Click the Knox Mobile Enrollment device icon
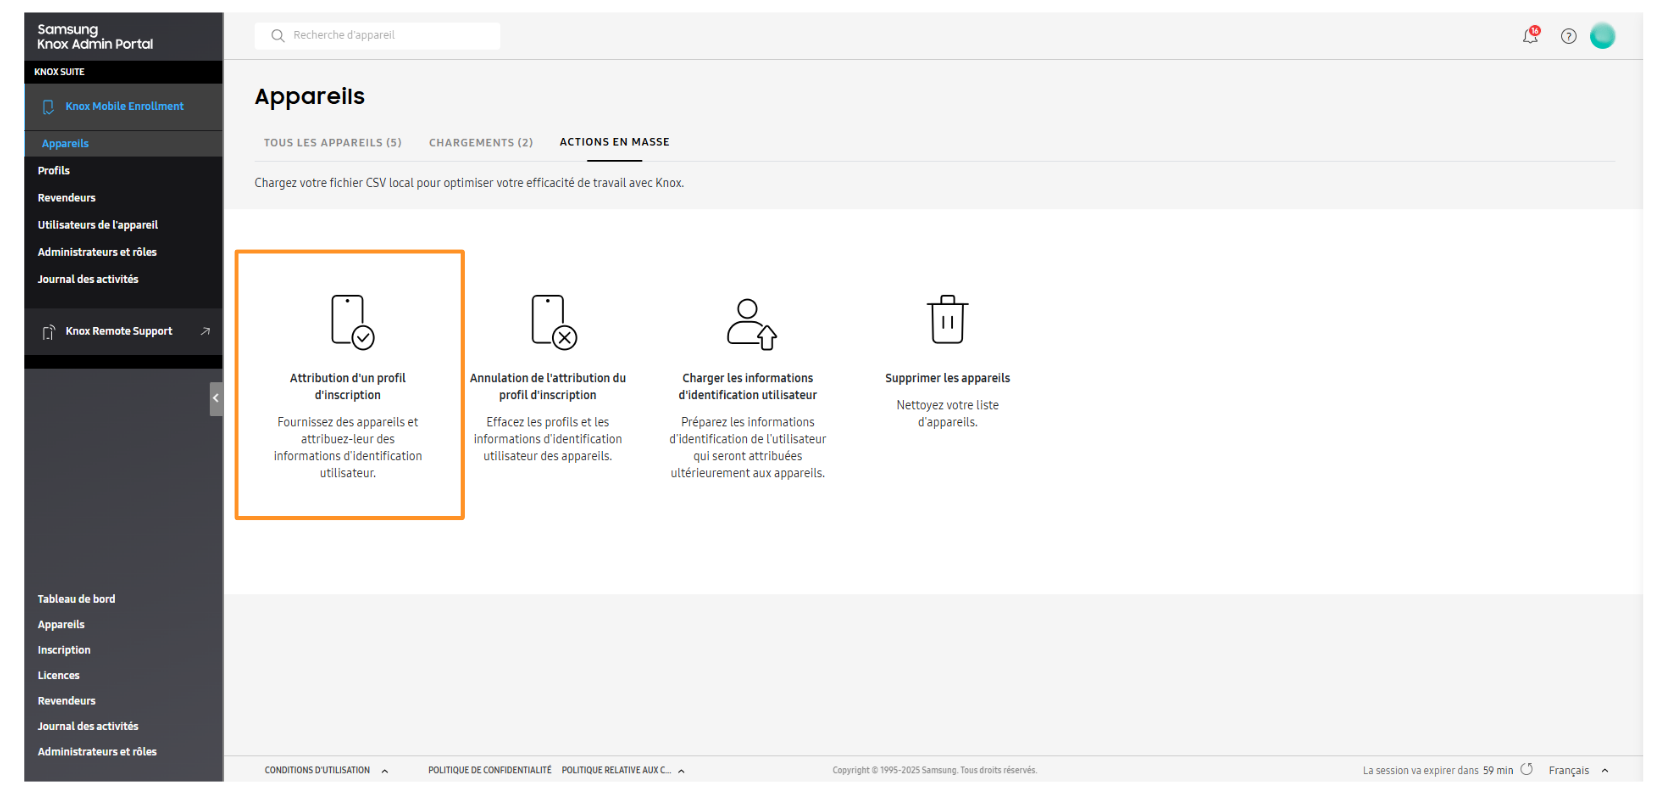The width and height of the screenshot is (1674, 797). coord(48,106)
